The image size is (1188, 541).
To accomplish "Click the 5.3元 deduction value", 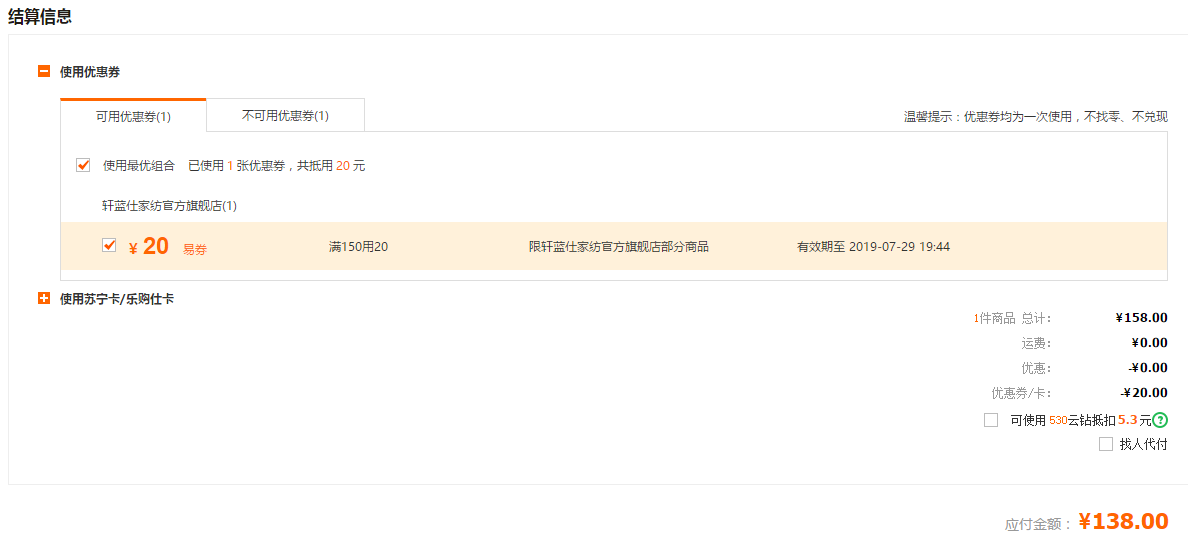I will point(1134,419).
